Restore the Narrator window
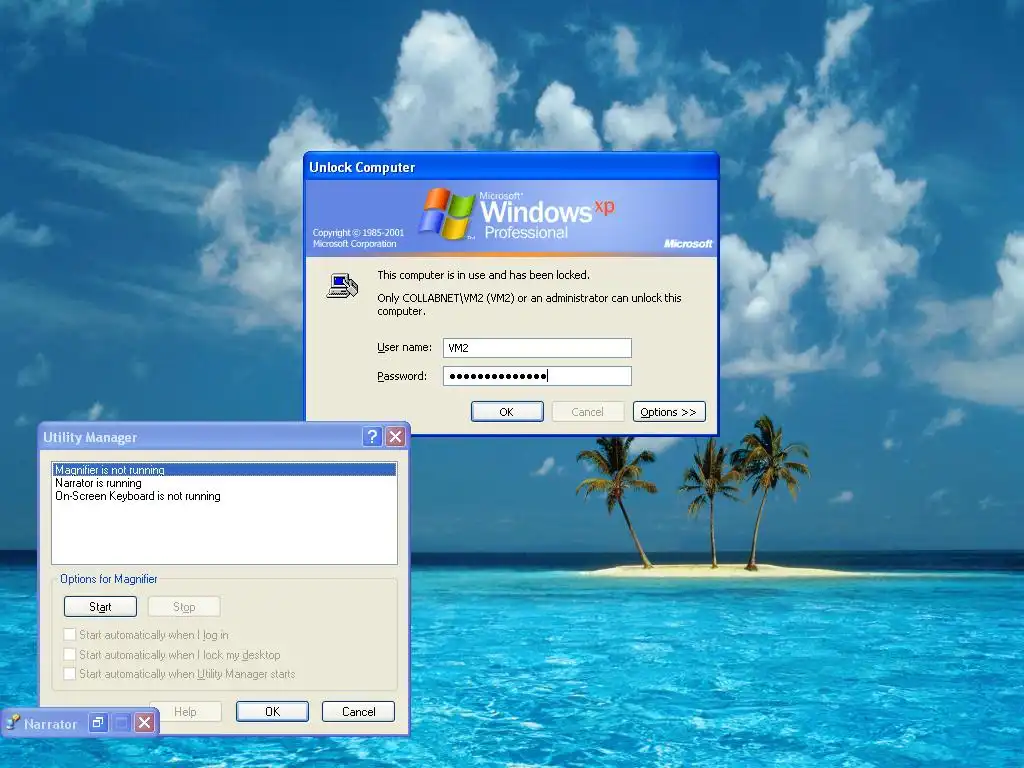Viewport: 1024px width, 768px height. coord(98,722)
